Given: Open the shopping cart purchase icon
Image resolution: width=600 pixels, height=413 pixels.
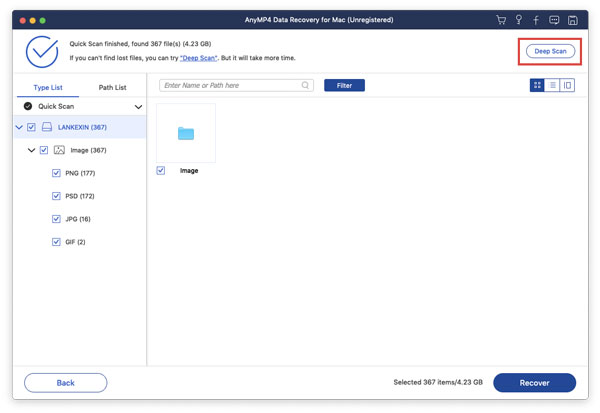Looking at the screenshot, I should [x=501, y=20].
